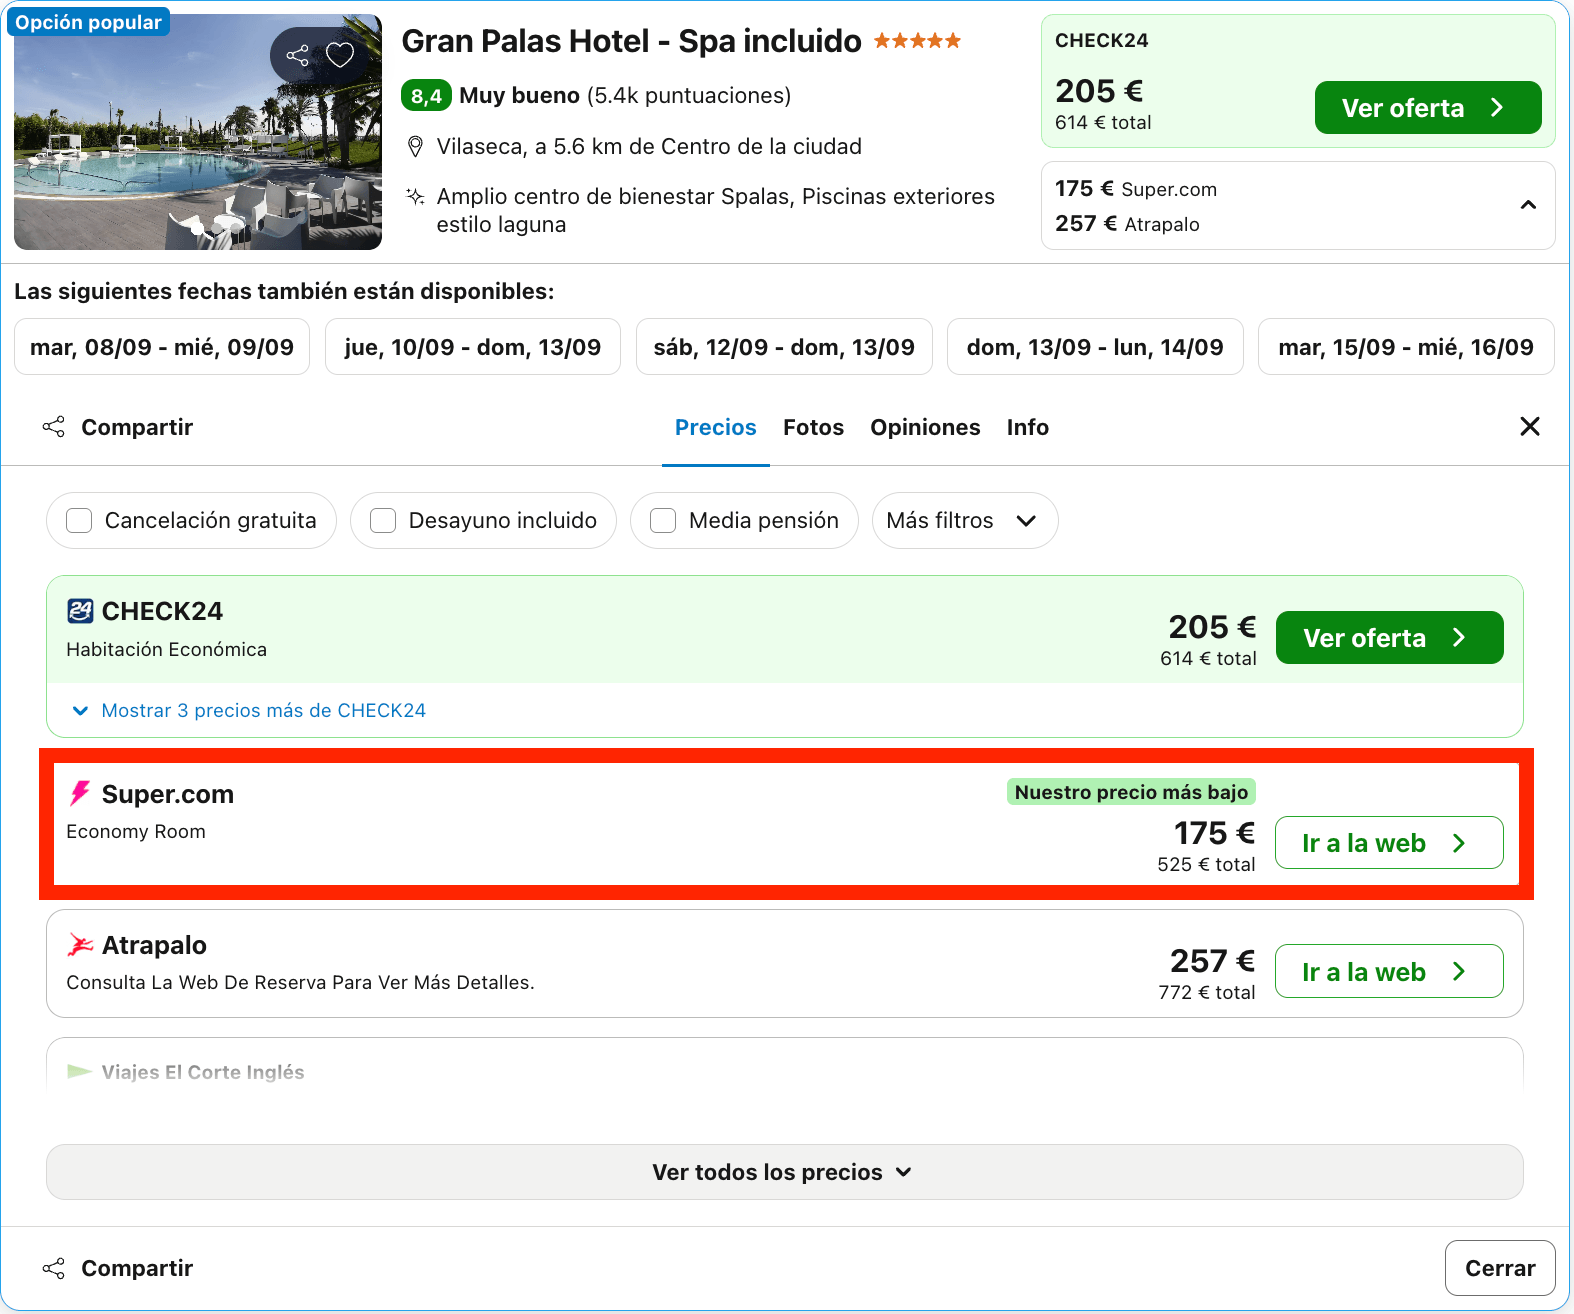Click the Viajes El Corte Inglés row
Image resolution: width=1574 pixels, height=1314 pixels.
(x=784, y=1066)
